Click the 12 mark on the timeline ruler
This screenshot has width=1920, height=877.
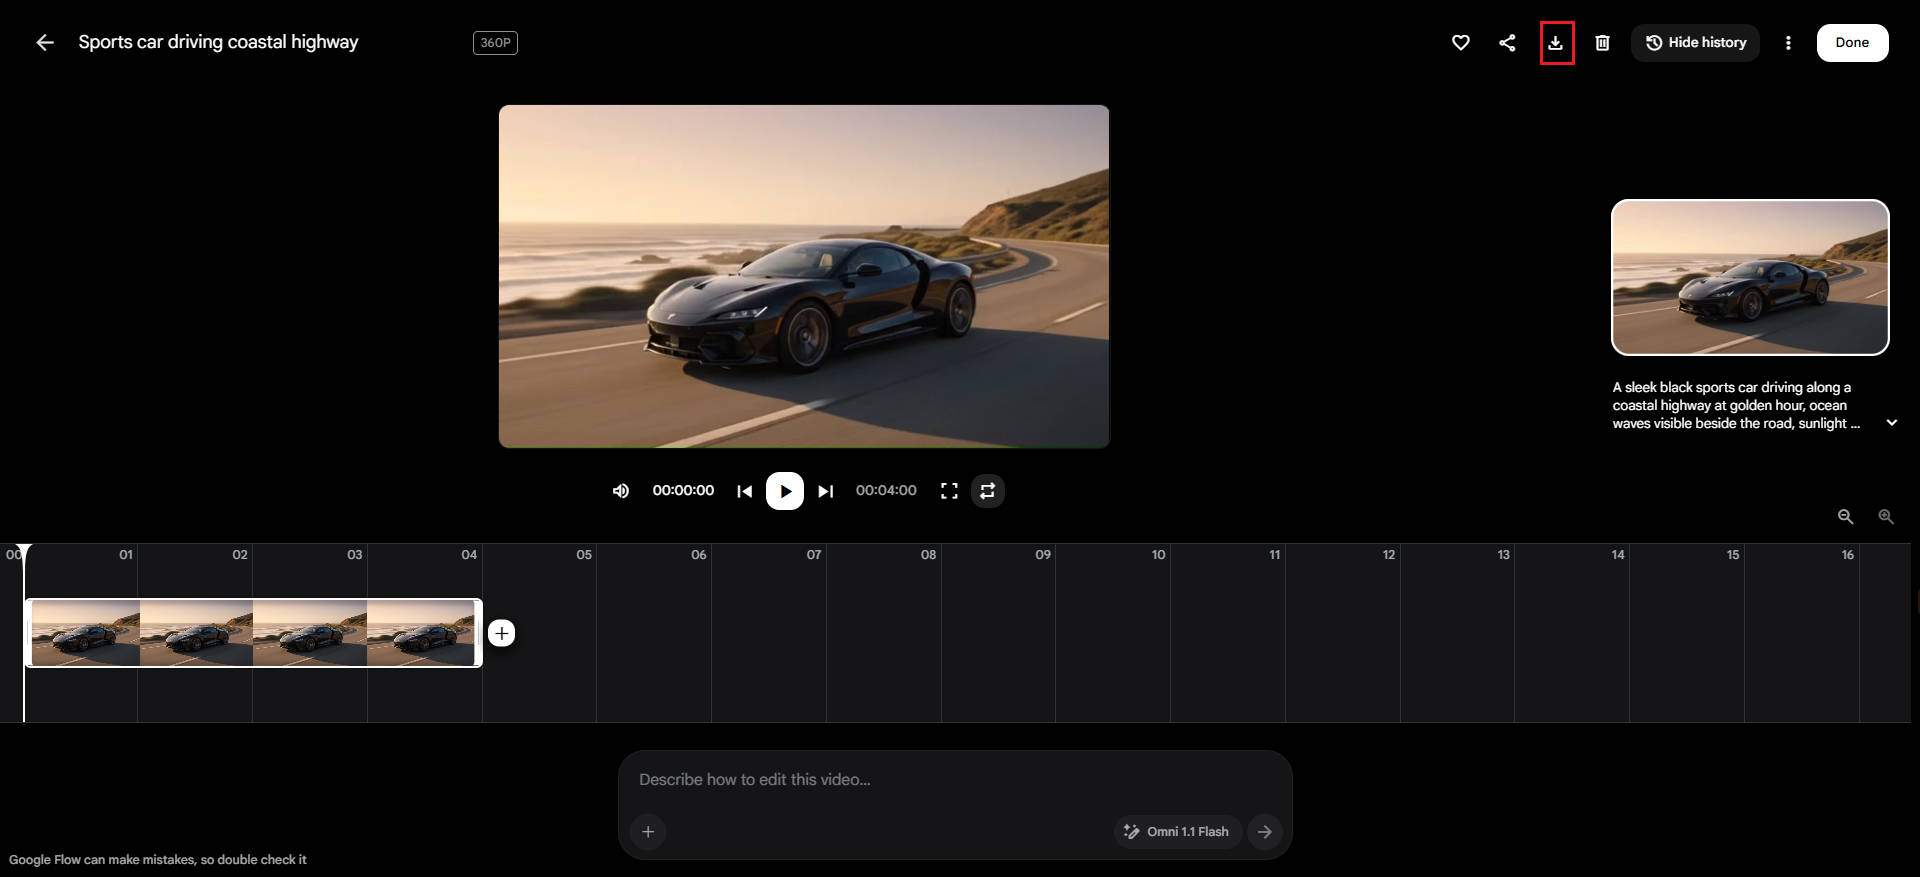pos(1389,555)
